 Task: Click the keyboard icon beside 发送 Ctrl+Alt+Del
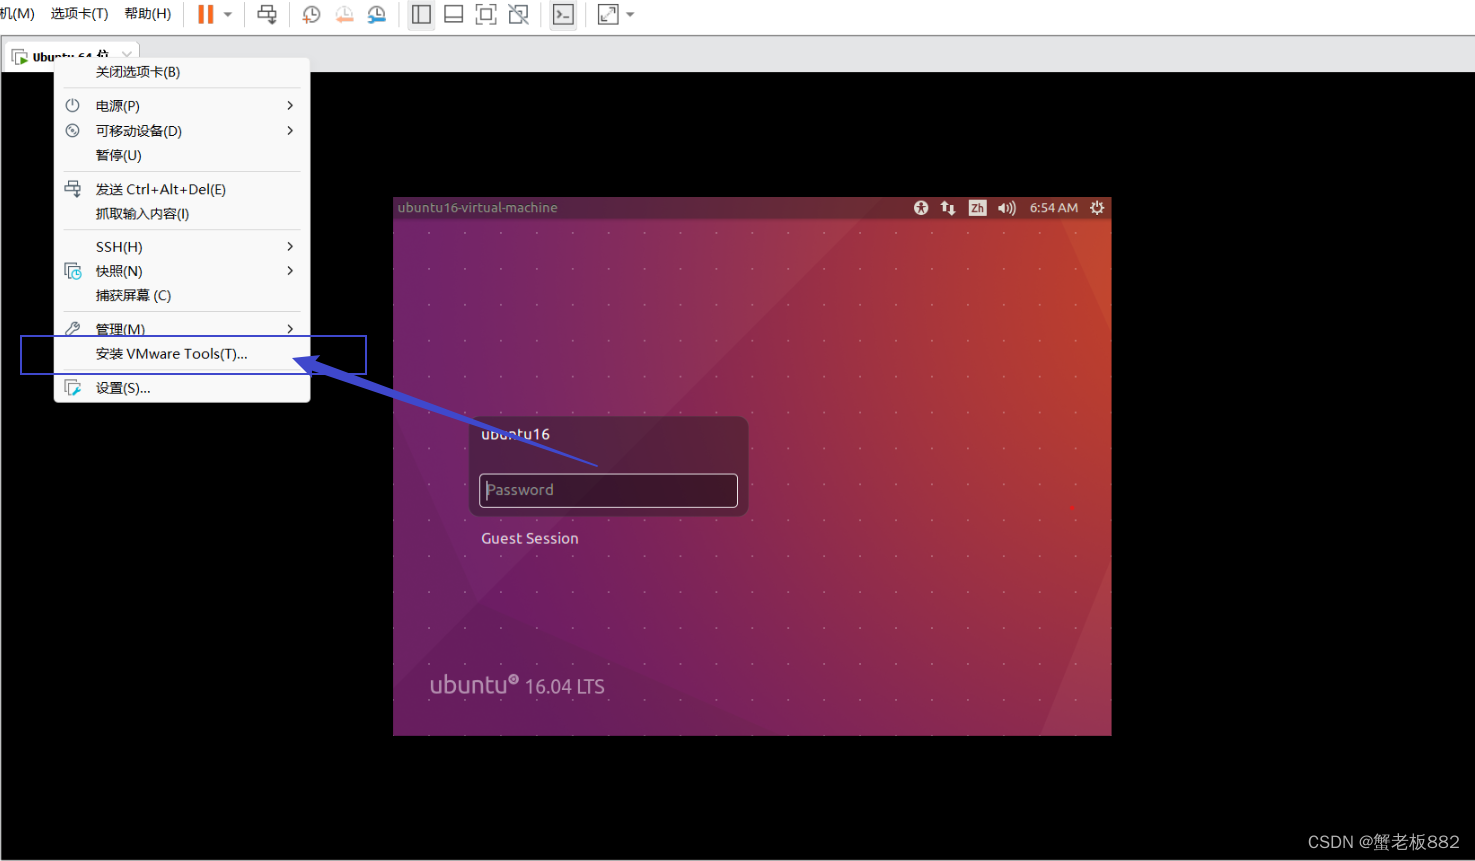click(x=73, y=189)
